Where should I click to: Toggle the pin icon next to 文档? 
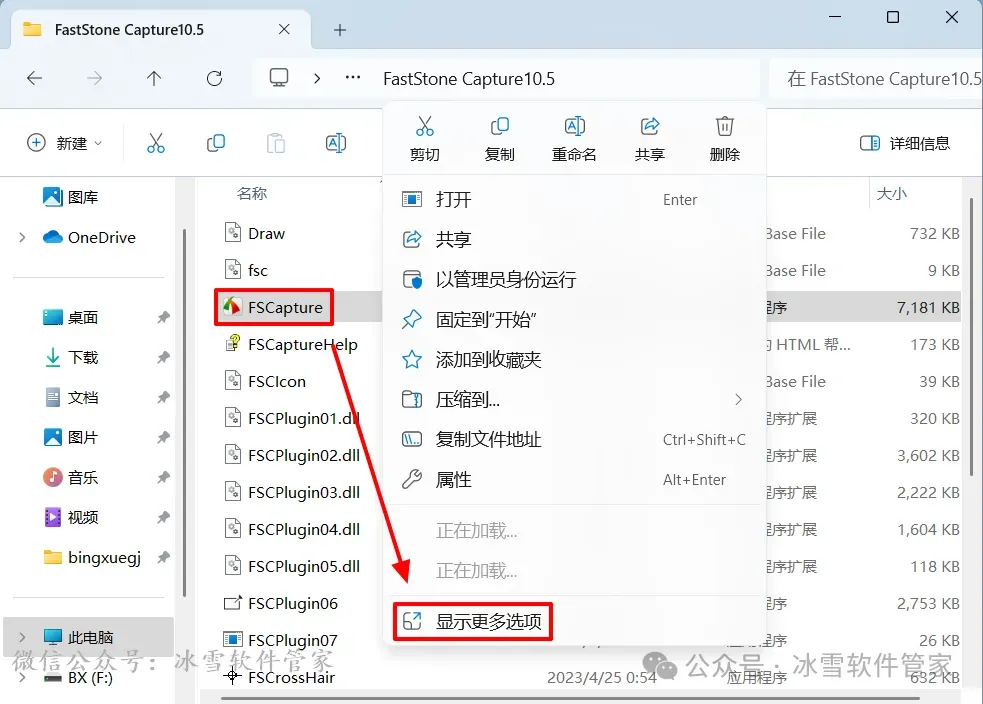coord(163,397)
